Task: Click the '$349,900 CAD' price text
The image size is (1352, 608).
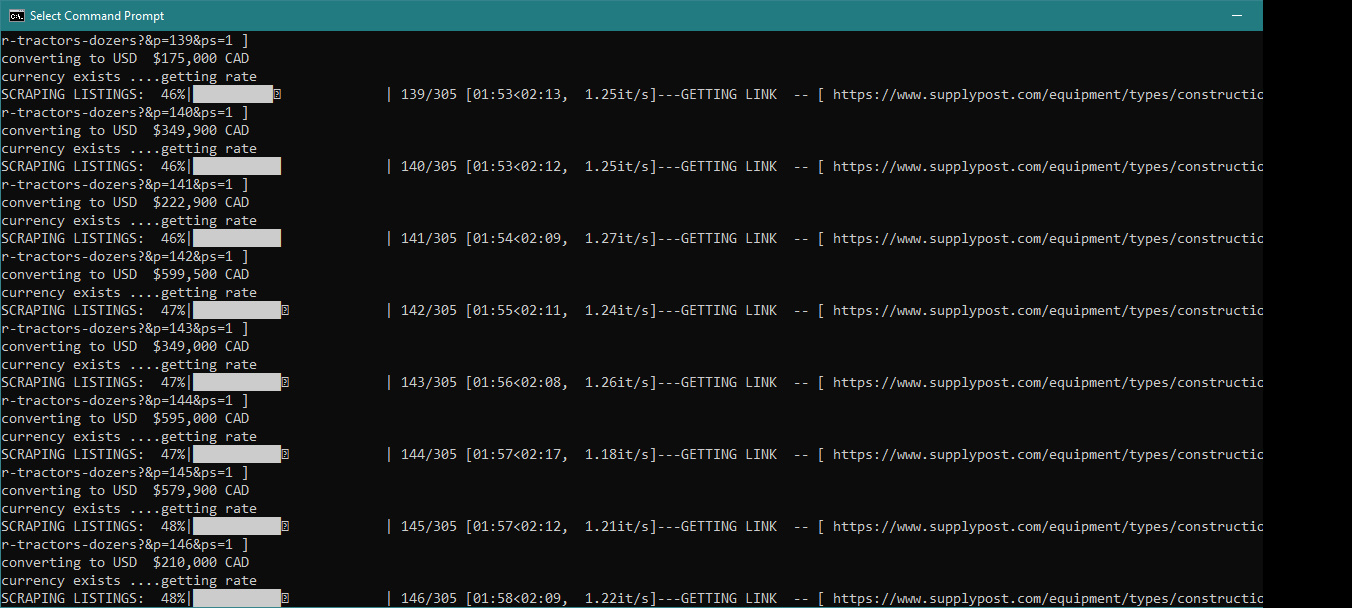Action: 201,131
